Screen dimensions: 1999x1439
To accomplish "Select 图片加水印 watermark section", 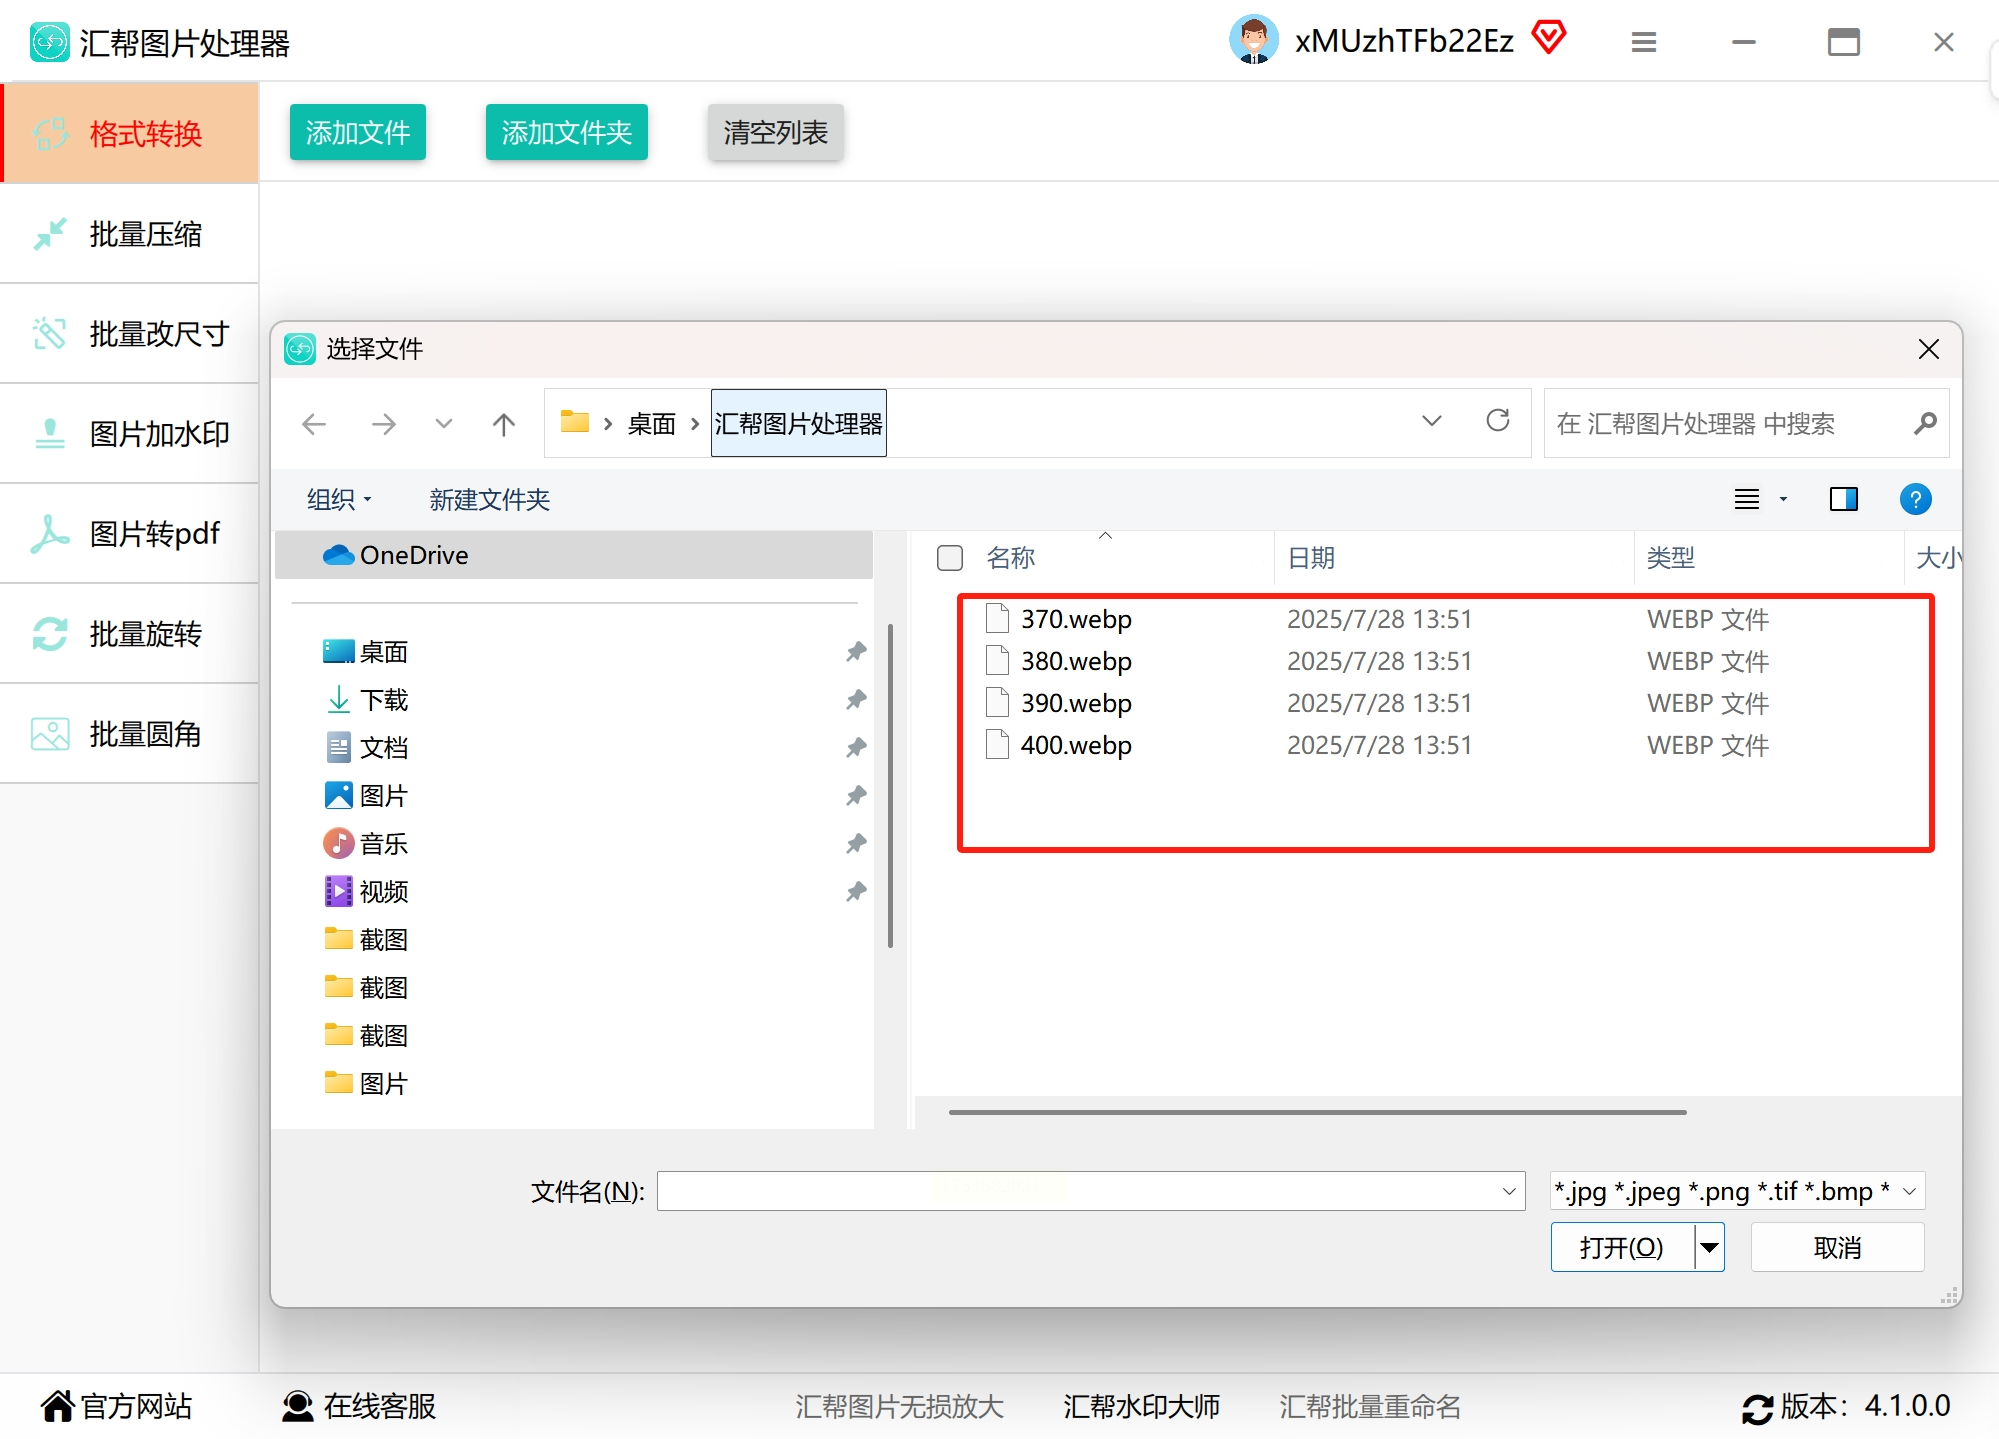I will pyautogui.click(x=130, y=433).
